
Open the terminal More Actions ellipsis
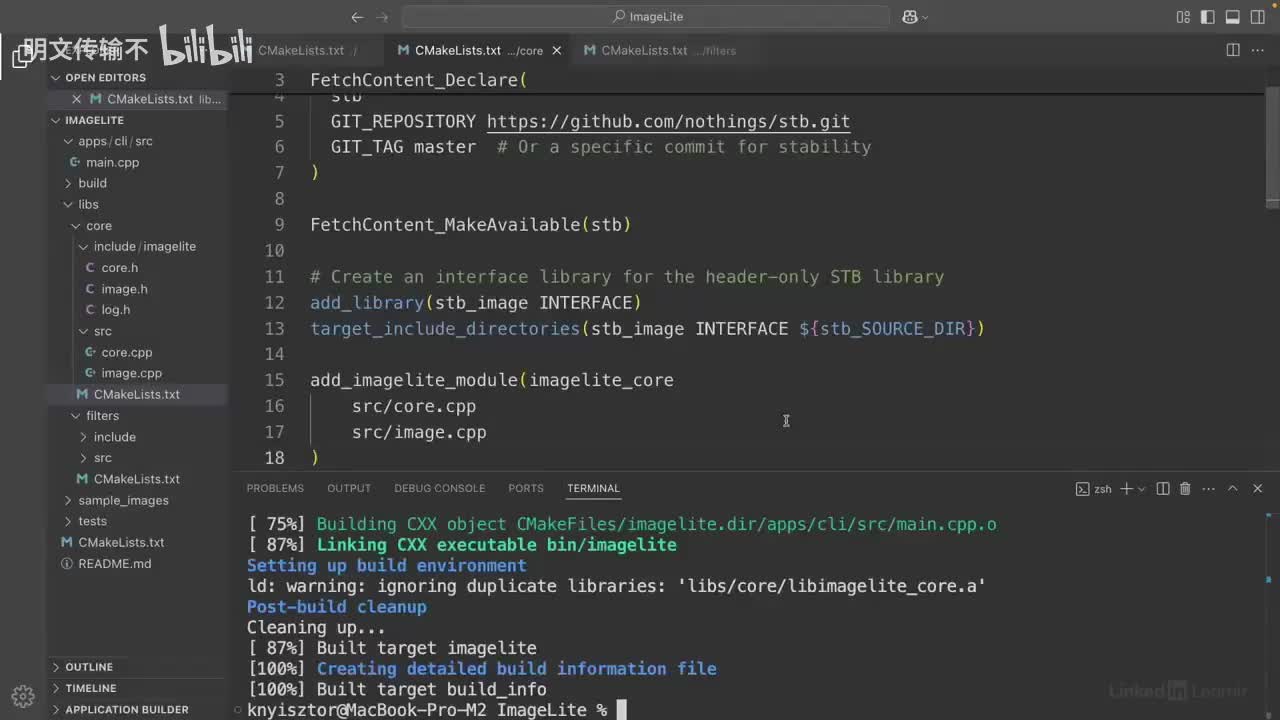[x=1209, y=489]
